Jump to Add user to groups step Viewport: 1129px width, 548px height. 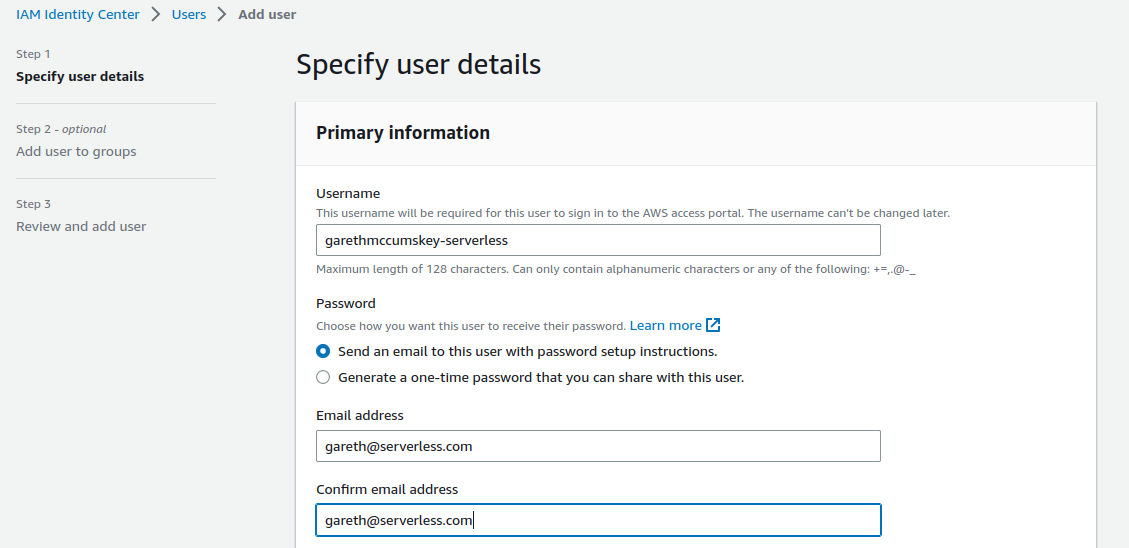tap(76, 151)
